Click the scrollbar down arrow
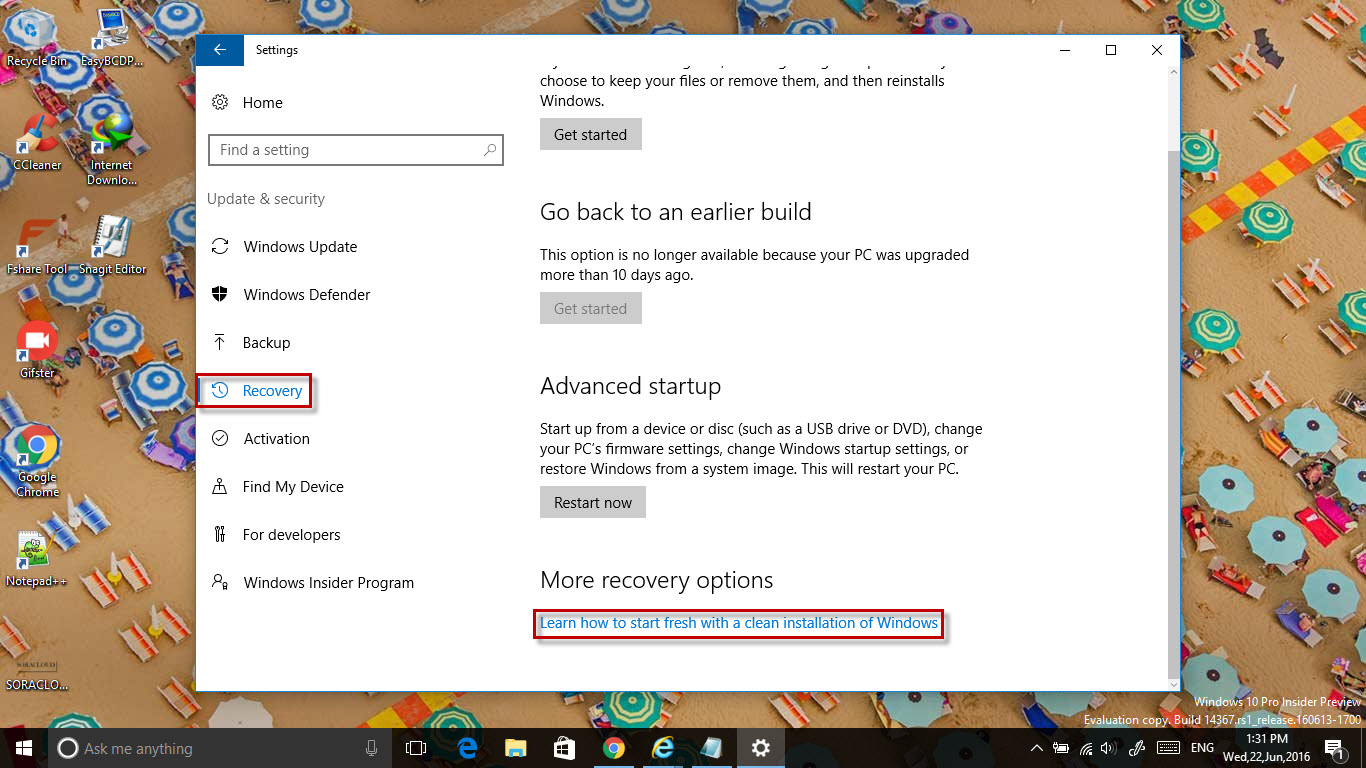1366x768 pixels. coord(1173,684)
